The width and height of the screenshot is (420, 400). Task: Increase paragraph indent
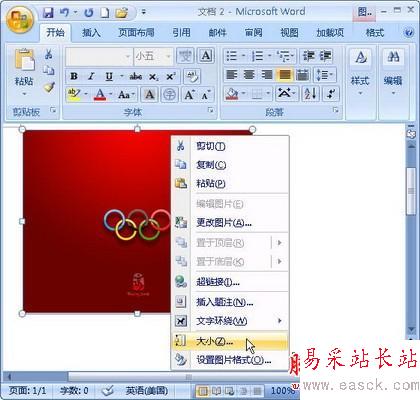pos(325,56)
